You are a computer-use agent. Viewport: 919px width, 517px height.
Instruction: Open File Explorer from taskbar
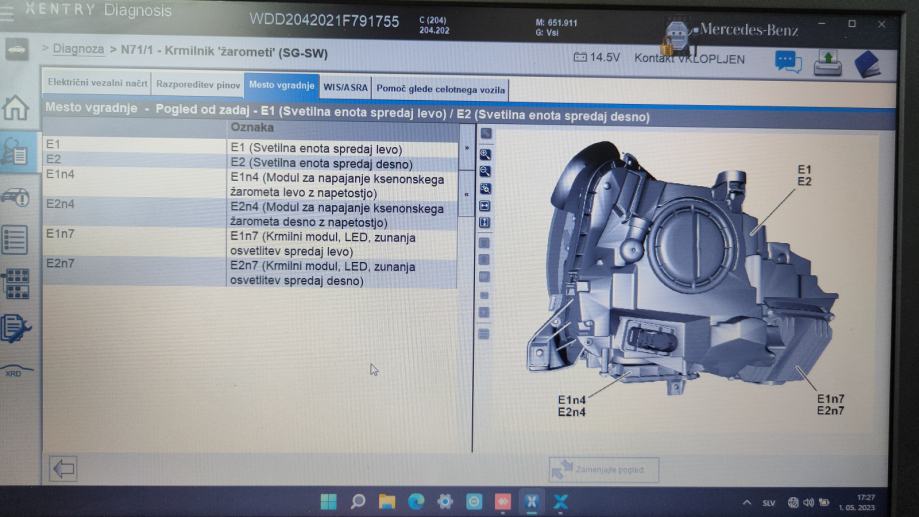point(387,501)
